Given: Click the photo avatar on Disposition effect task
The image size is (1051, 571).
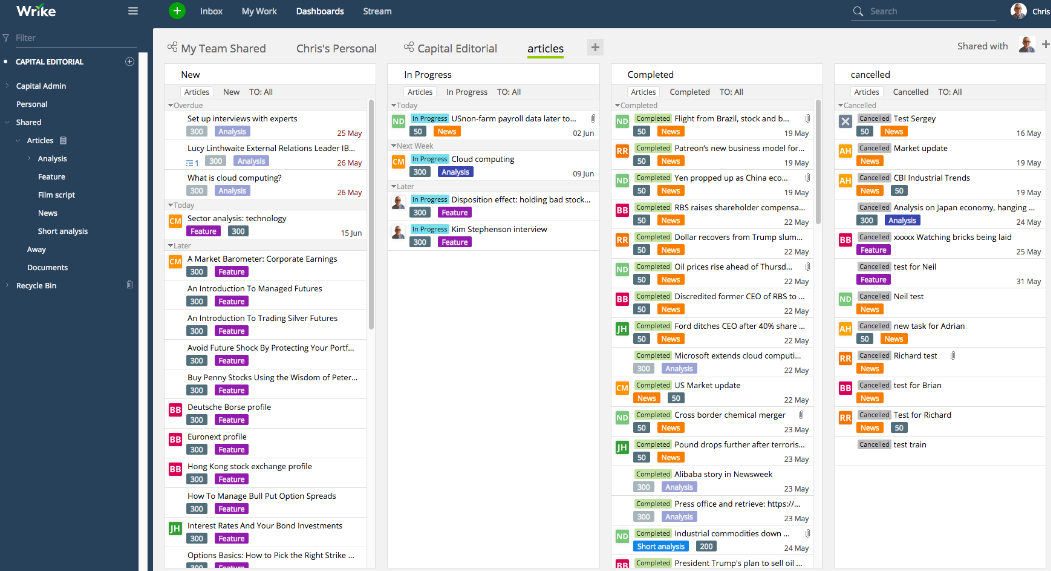Looking at the screenshot, I should [x=398, y=202].
